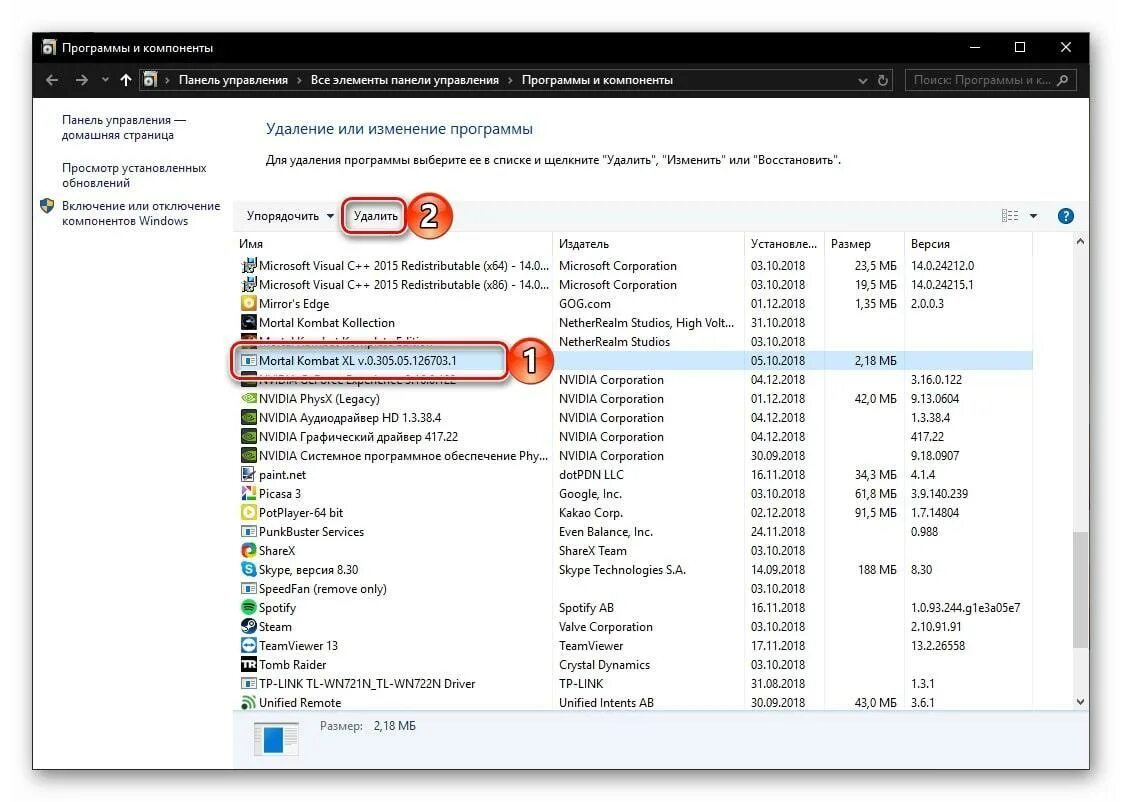Click the 'Удалить' button
The image size is (1122, 802).
pos(376,216)
